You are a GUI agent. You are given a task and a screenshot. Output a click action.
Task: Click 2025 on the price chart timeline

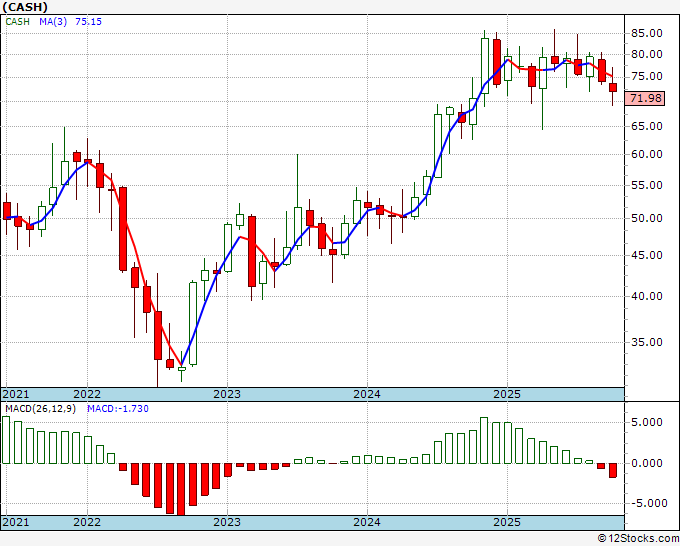click(507, 394)
